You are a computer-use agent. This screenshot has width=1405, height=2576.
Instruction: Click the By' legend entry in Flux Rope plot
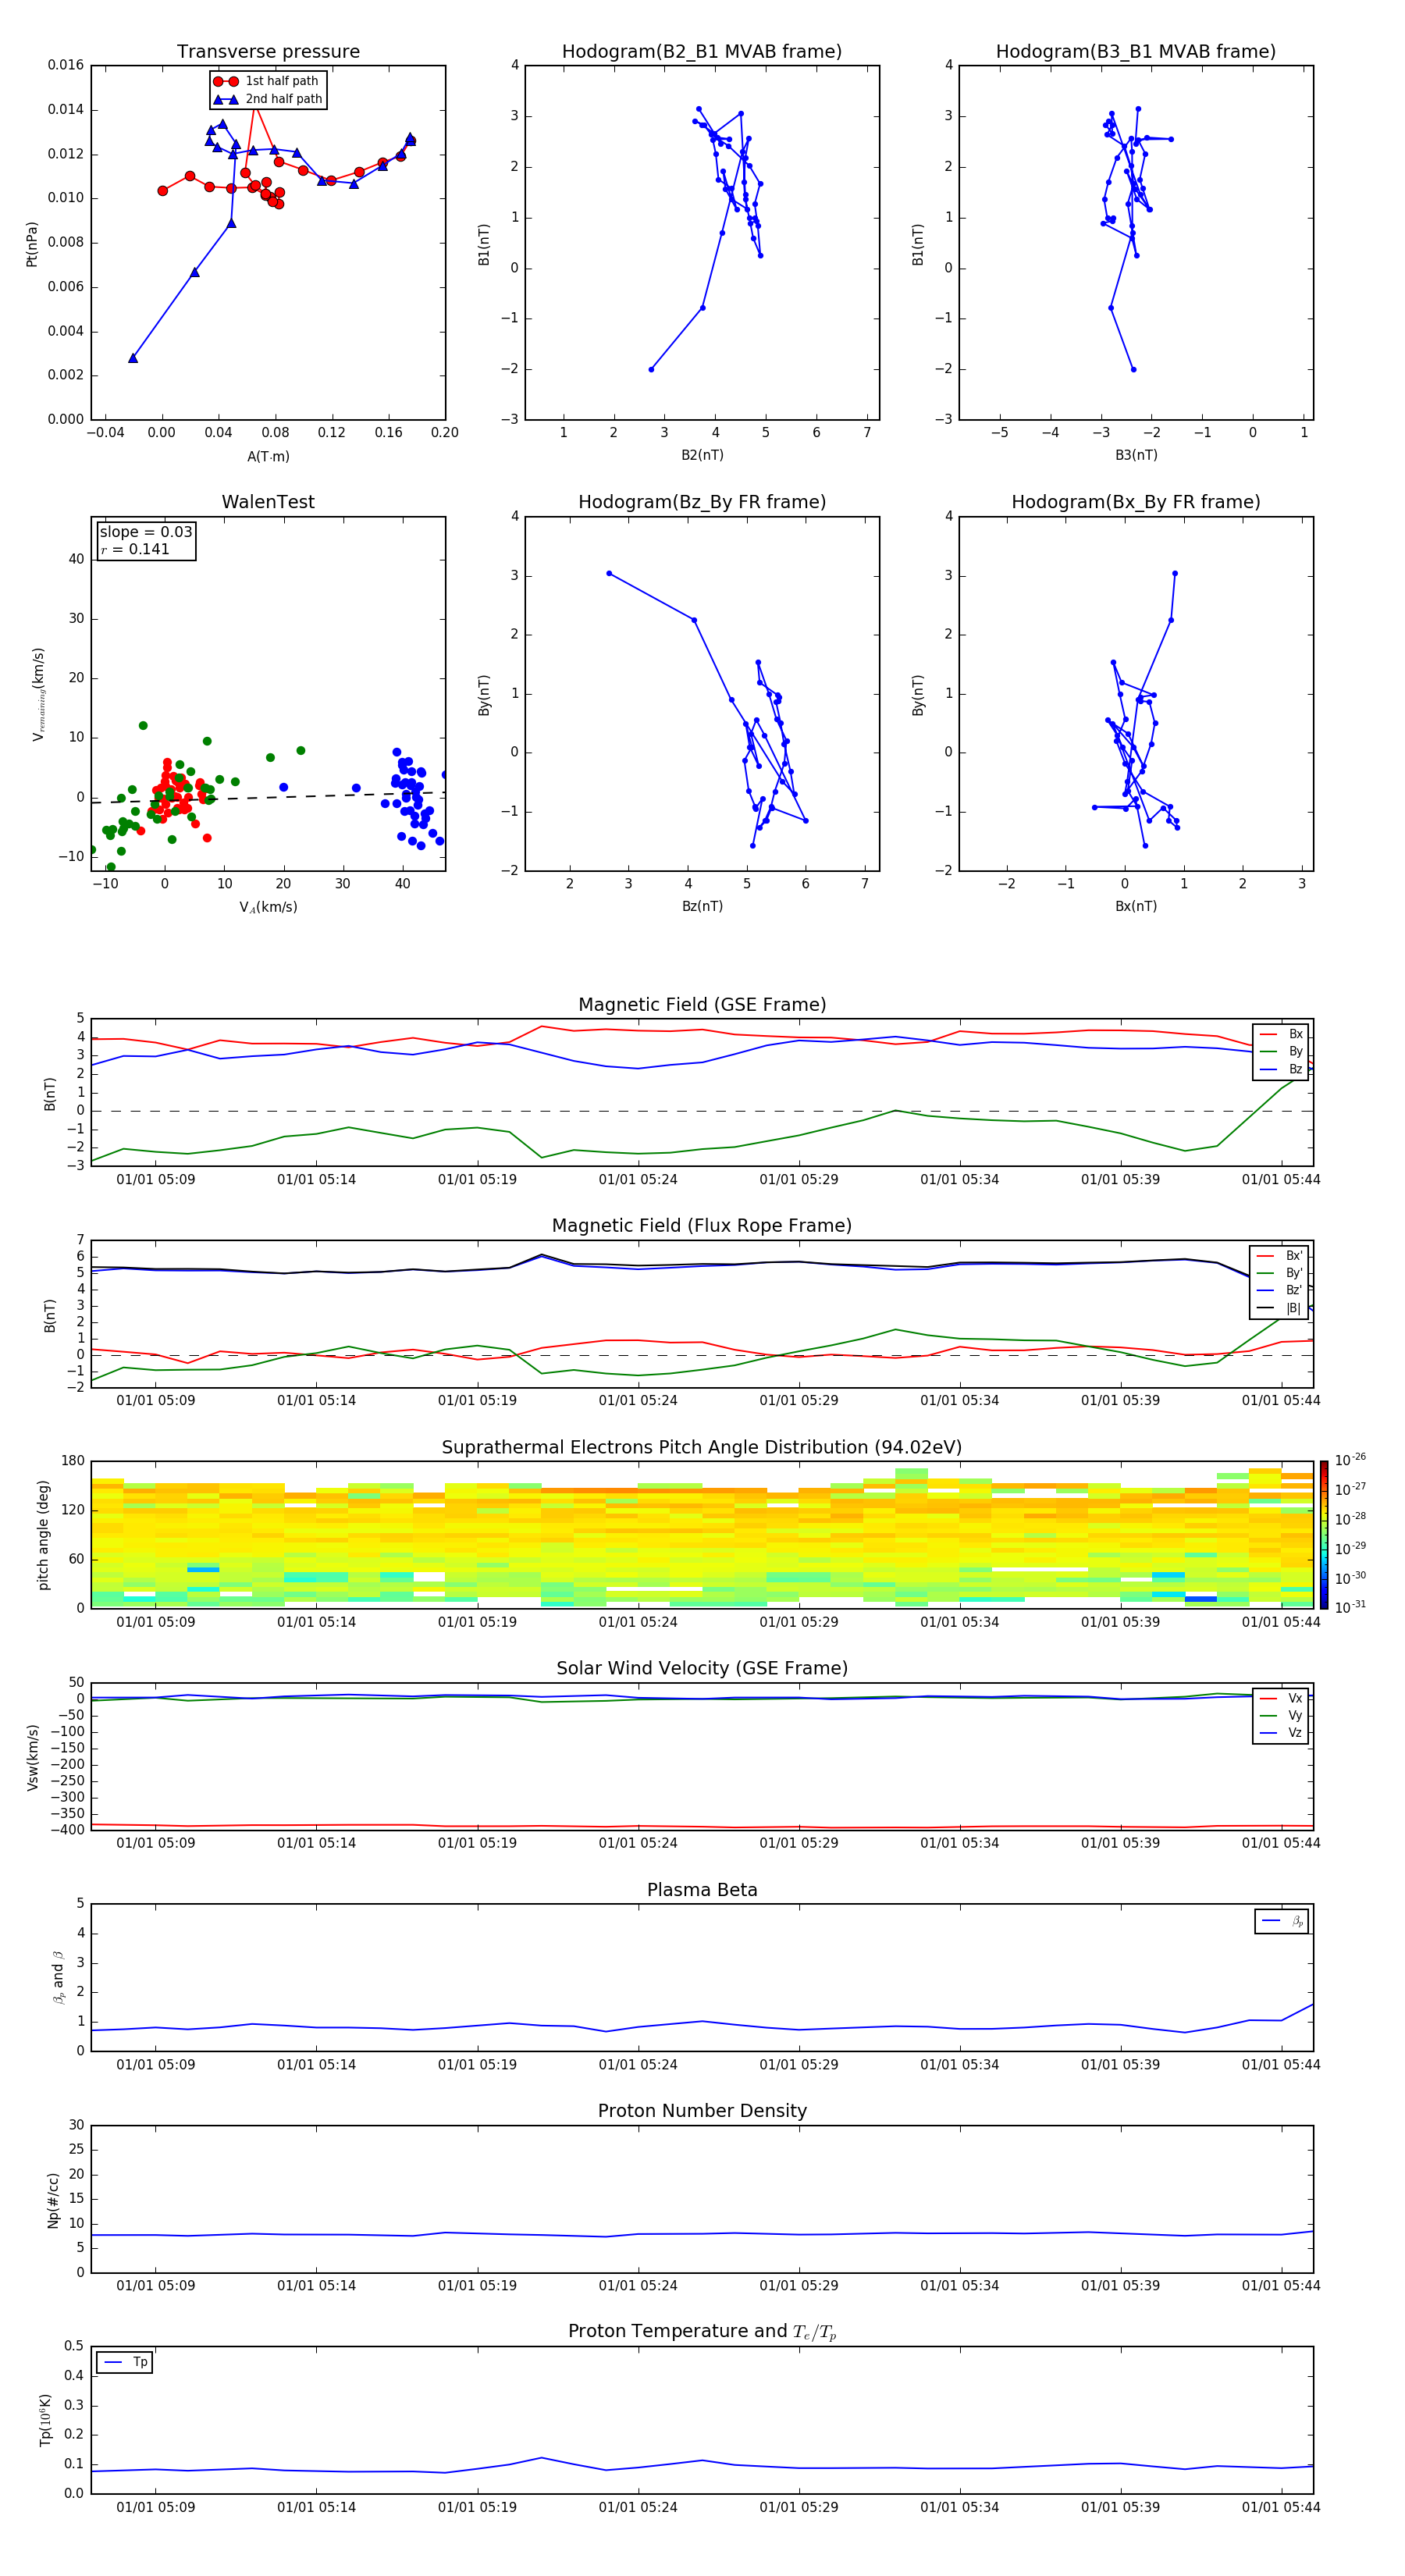point(1280,1273)
